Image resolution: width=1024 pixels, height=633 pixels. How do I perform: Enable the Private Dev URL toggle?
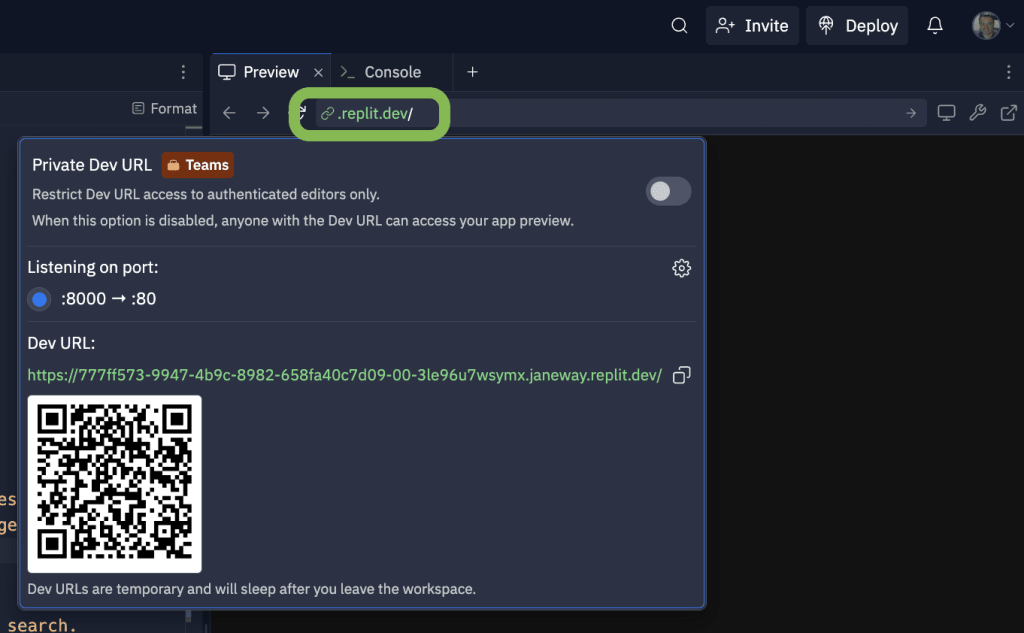667,191
